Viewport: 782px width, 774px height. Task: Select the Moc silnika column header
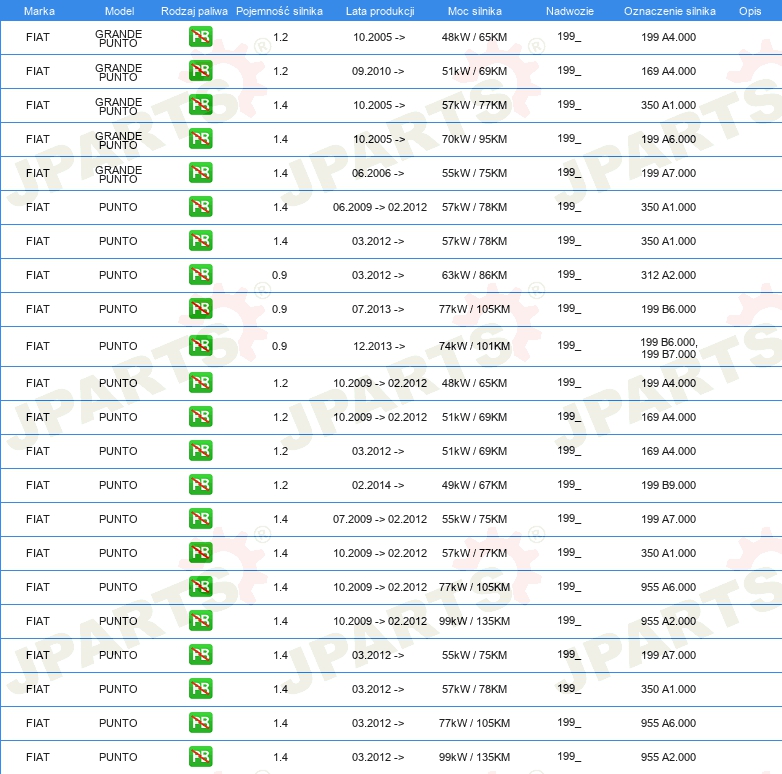point(475,11)
